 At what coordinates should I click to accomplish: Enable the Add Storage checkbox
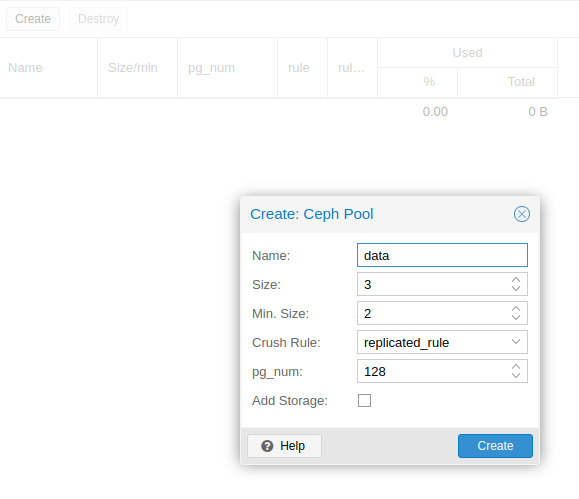pos(364,400)
